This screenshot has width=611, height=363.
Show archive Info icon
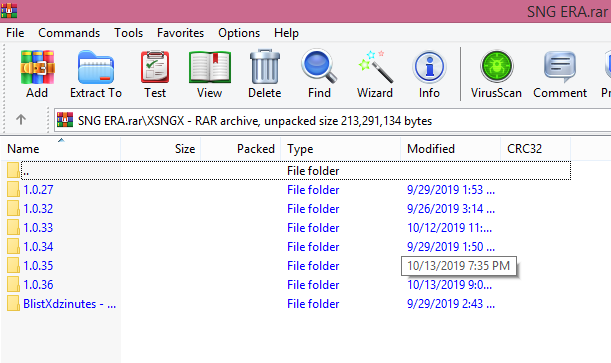429,67
